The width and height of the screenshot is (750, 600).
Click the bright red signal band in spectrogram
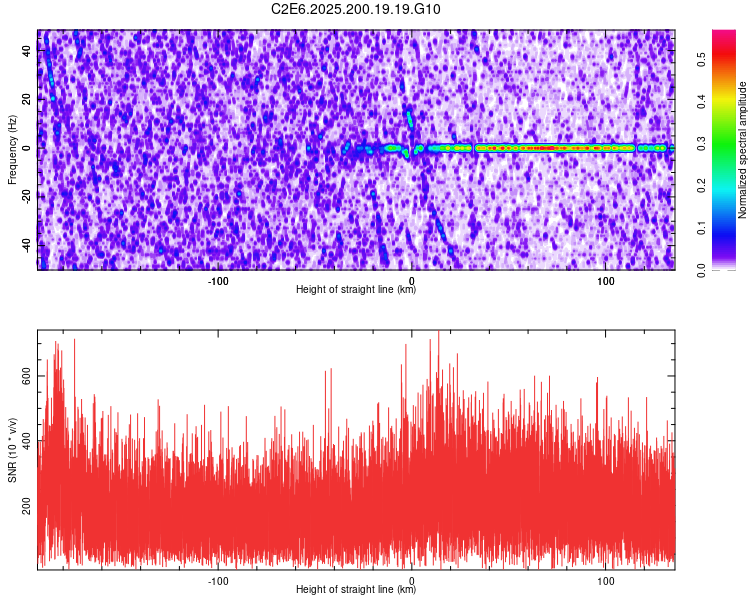coord(555,148)
